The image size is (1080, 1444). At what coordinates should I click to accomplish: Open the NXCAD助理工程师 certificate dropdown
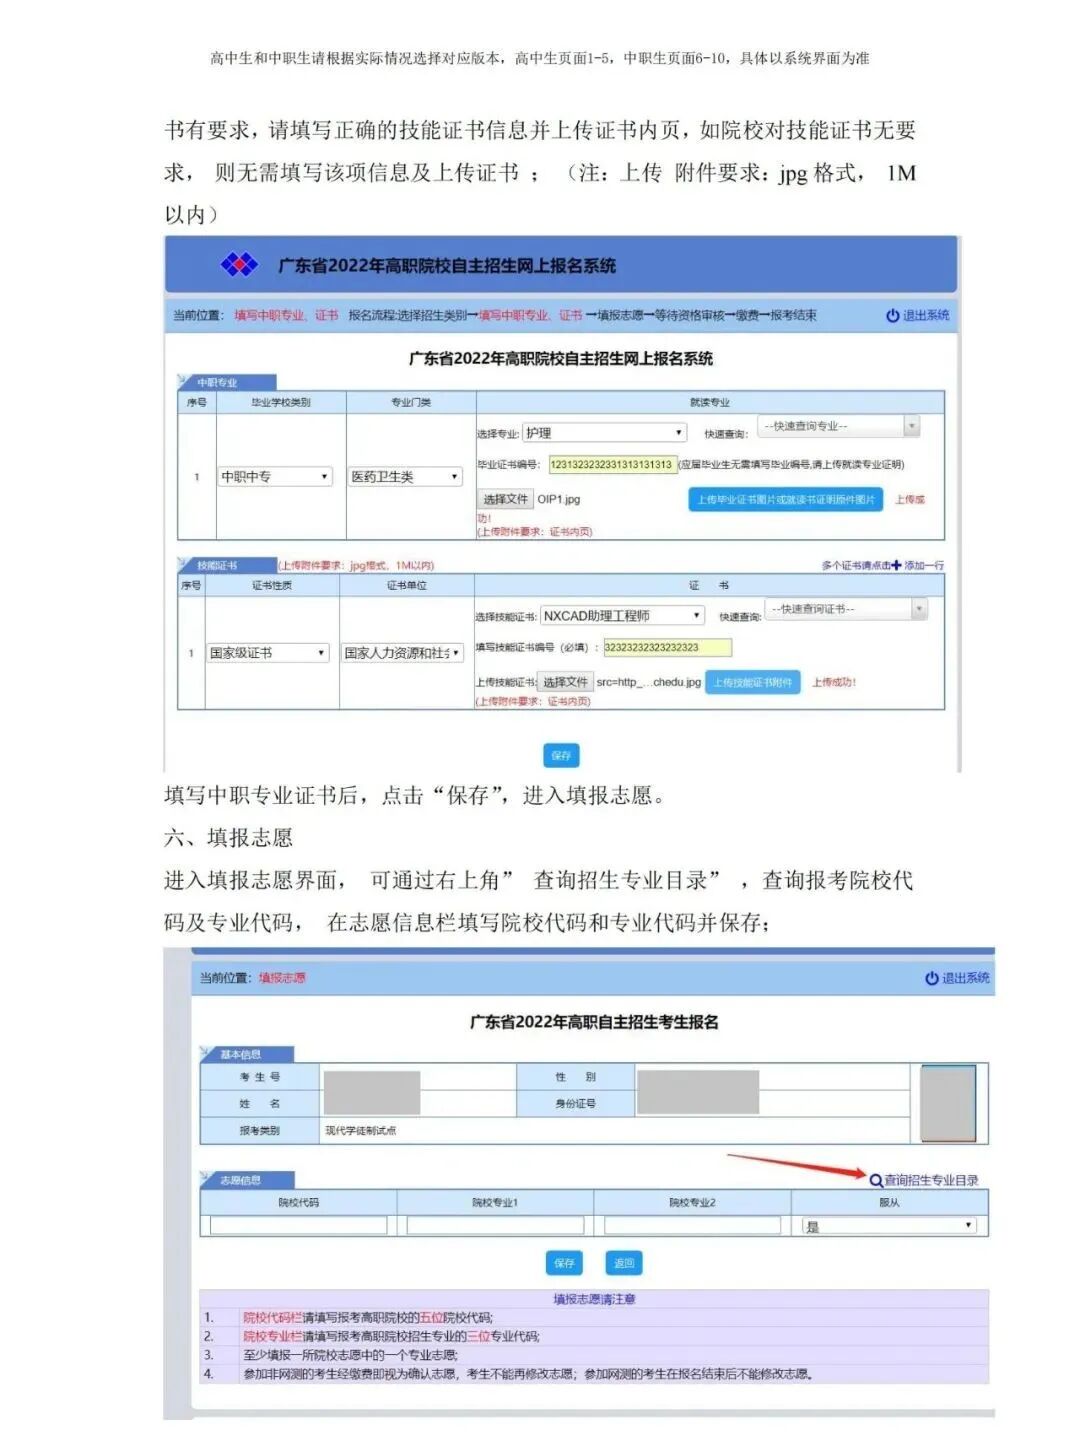tap(622, 616)
